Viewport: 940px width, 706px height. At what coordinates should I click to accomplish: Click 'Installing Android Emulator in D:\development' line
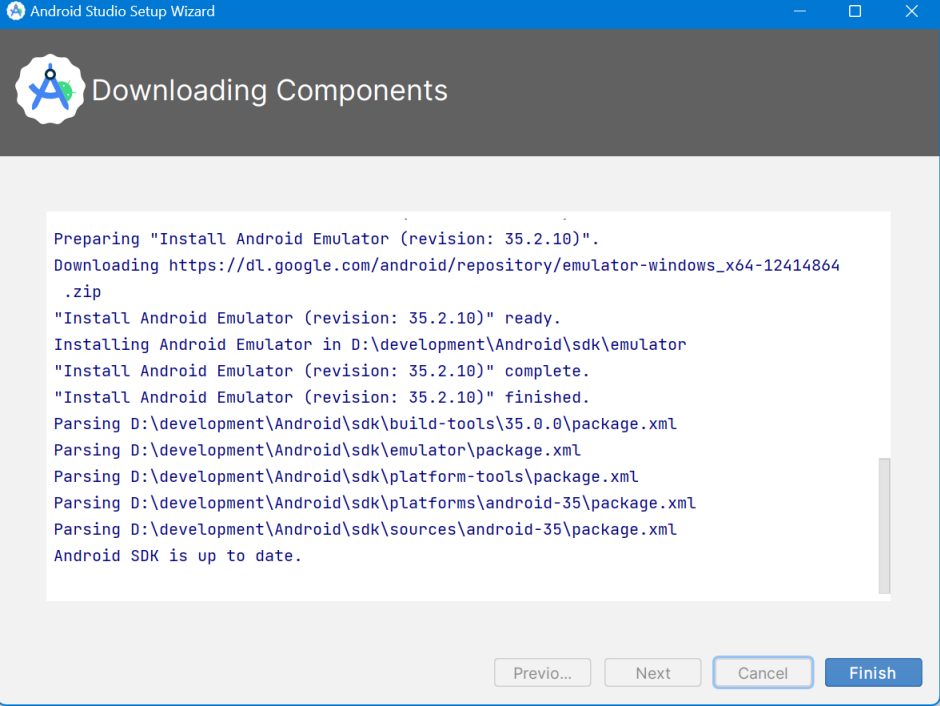(370, 345)
